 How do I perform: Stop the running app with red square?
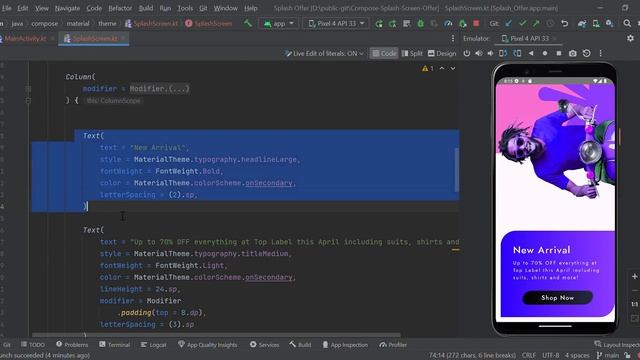(476, 23)
